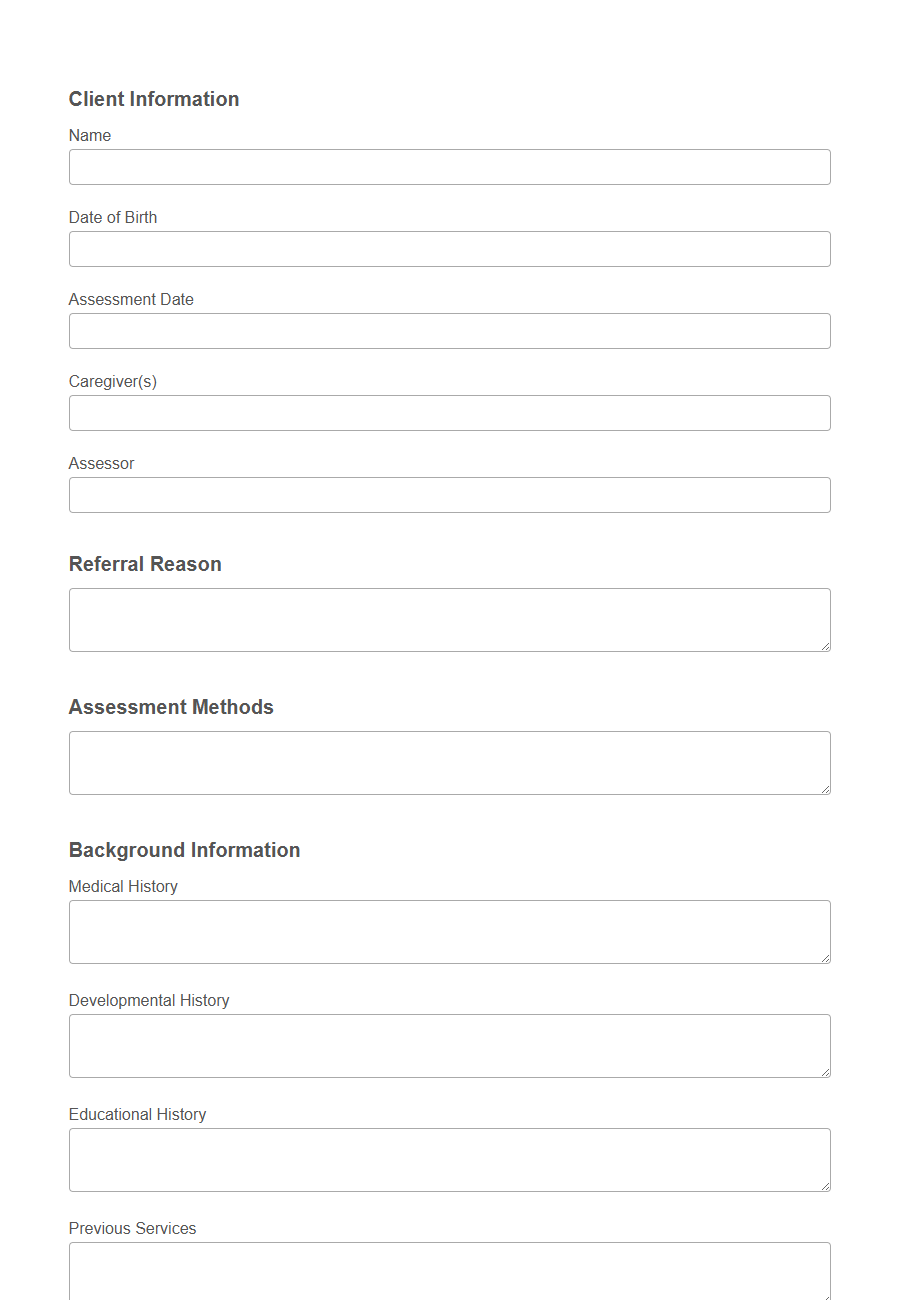Screen dimensions: 900x1300
Task: Click the Name field label
Action: [89, 135]
